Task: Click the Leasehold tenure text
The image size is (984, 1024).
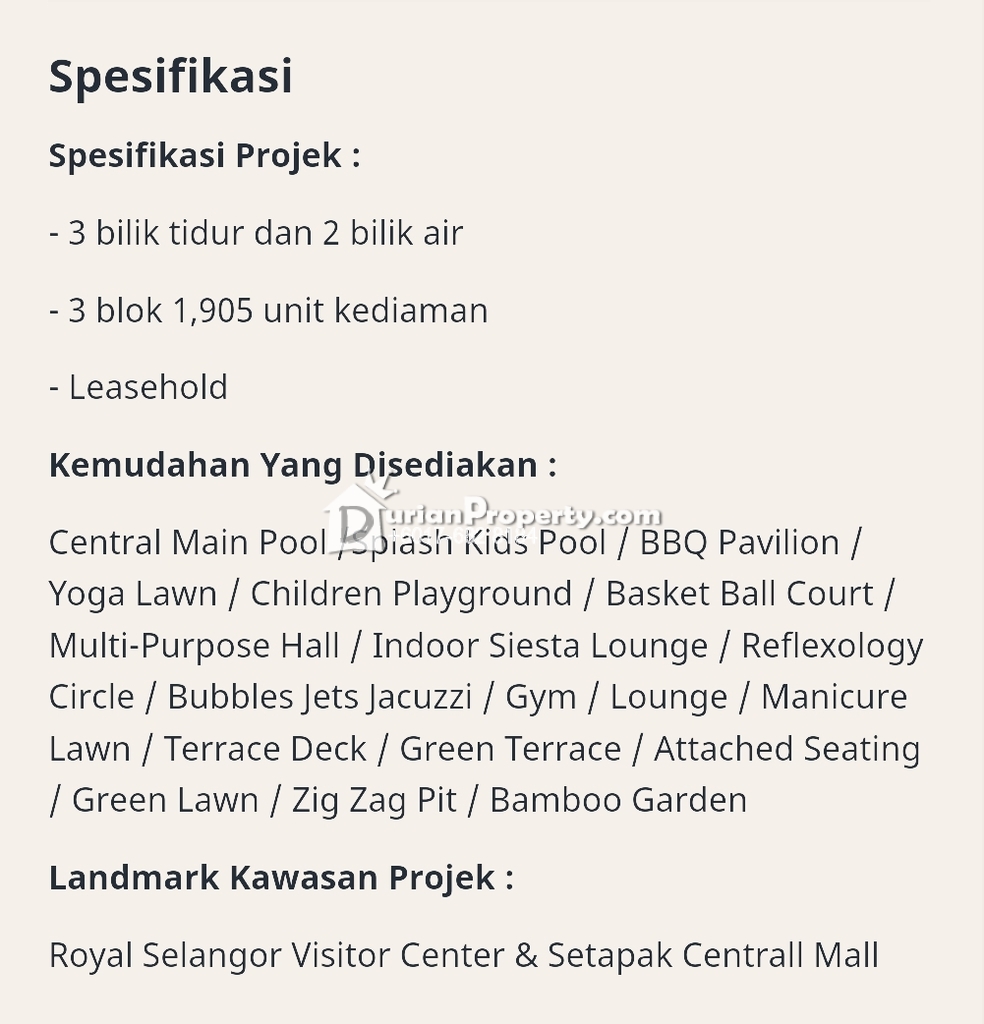Action: coord(138,387)
